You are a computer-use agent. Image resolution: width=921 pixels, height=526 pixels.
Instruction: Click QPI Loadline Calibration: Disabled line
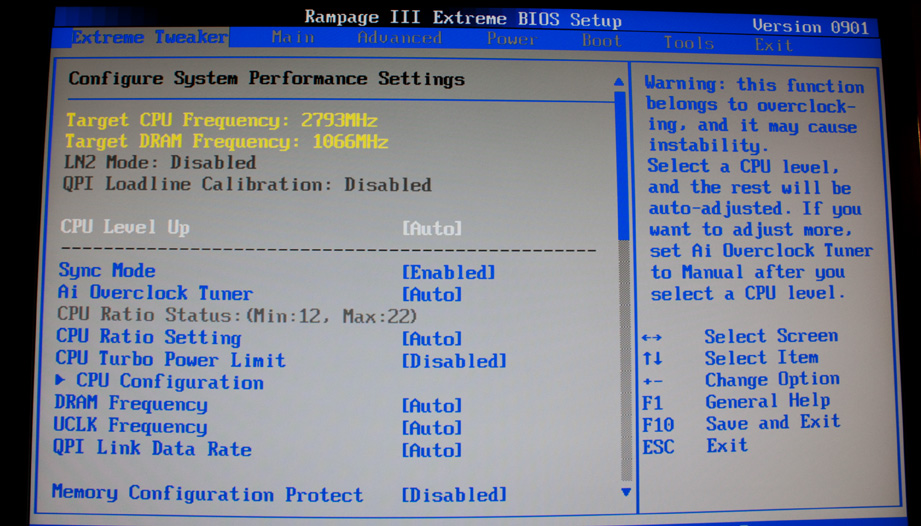pos(247,184)
